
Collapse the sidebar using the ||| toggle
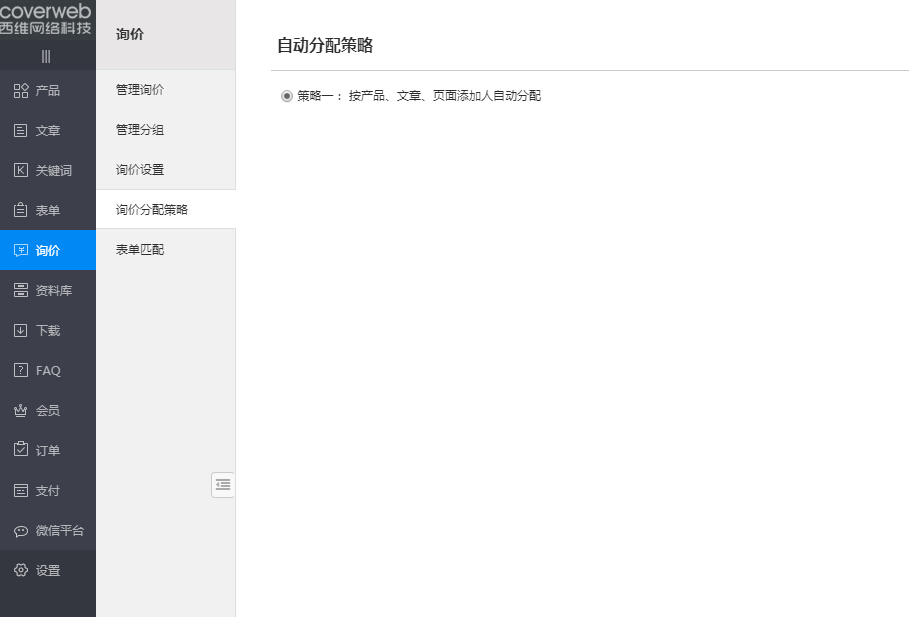44,58
